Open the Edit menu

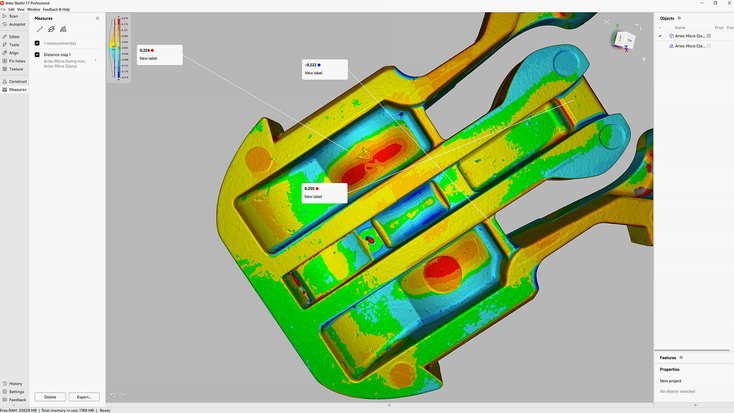point(11,9)
